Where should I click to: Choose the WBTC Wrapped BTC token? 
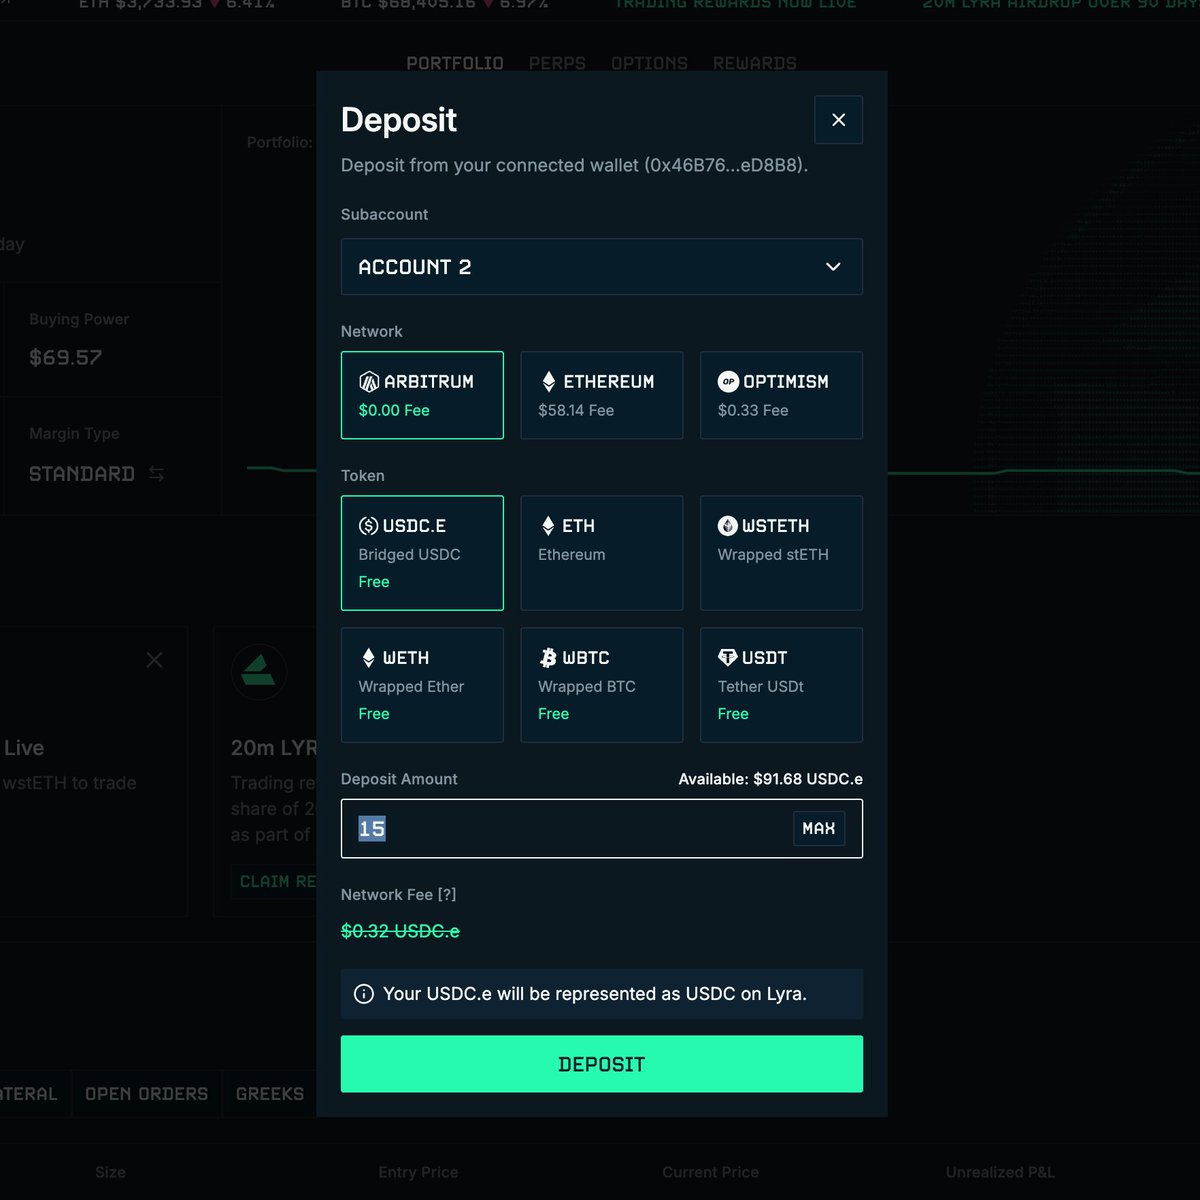coord(601,685)
